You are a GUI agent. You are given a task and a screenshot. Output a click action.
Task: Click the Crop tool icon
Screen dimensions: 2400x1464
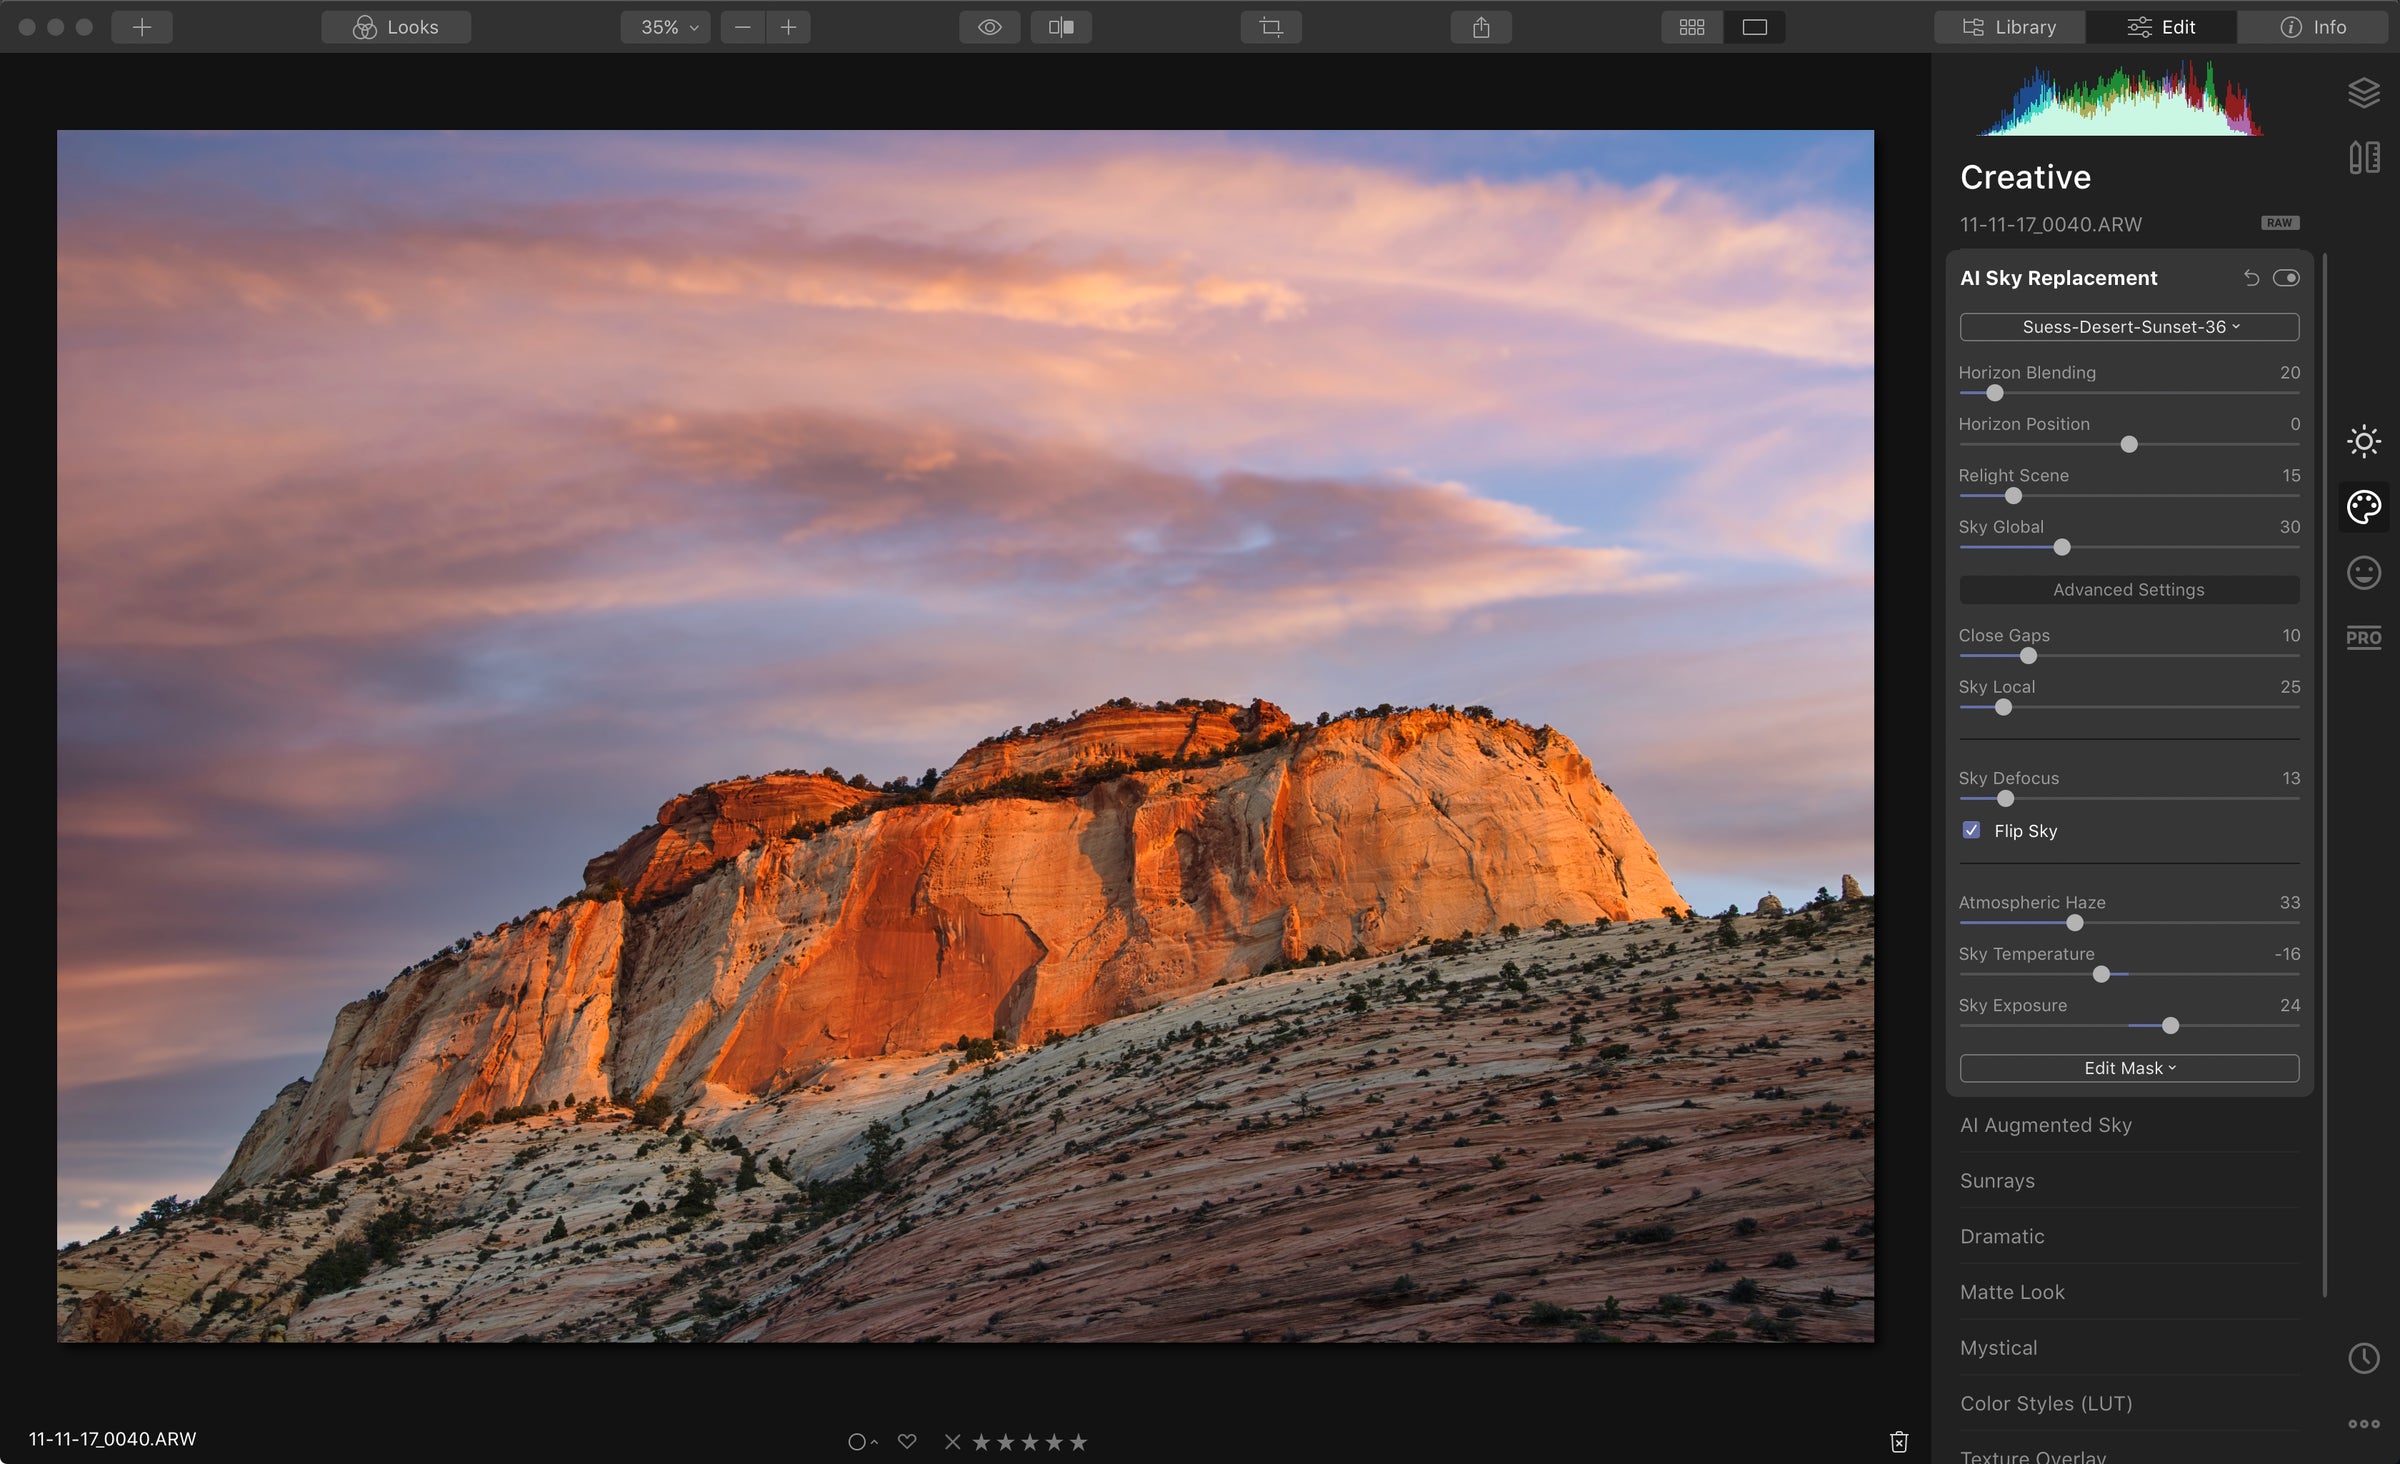tap(1271, 27)
